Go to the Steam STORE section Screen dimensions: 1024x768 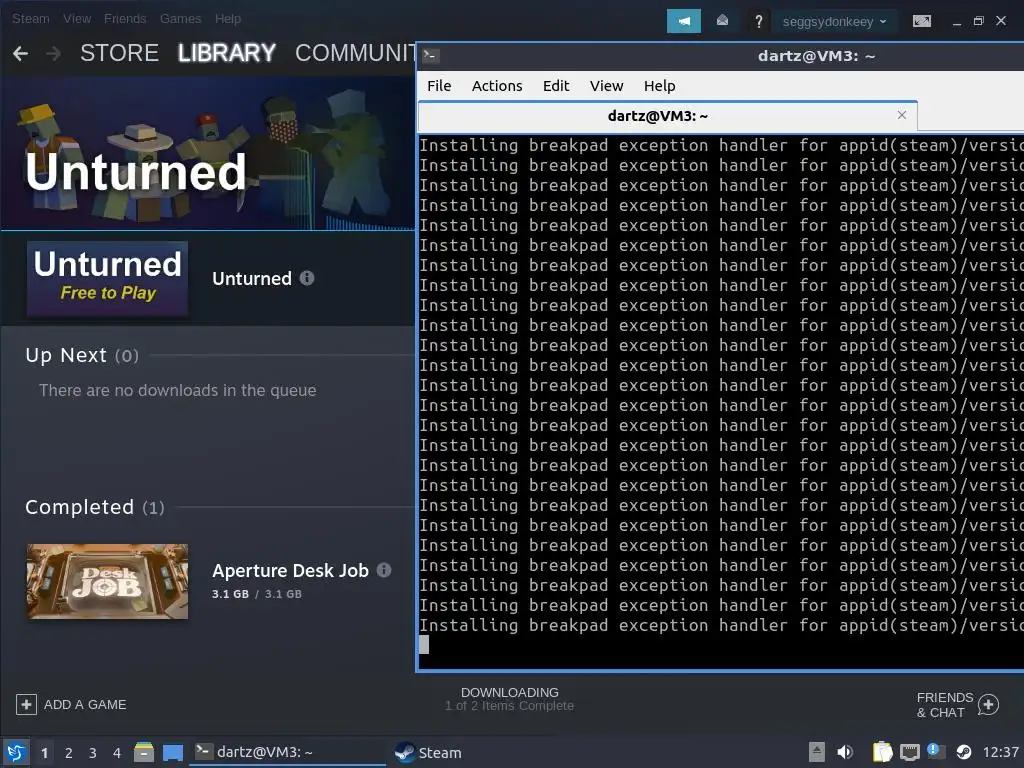pyautogui.click(x=120, y=53)
